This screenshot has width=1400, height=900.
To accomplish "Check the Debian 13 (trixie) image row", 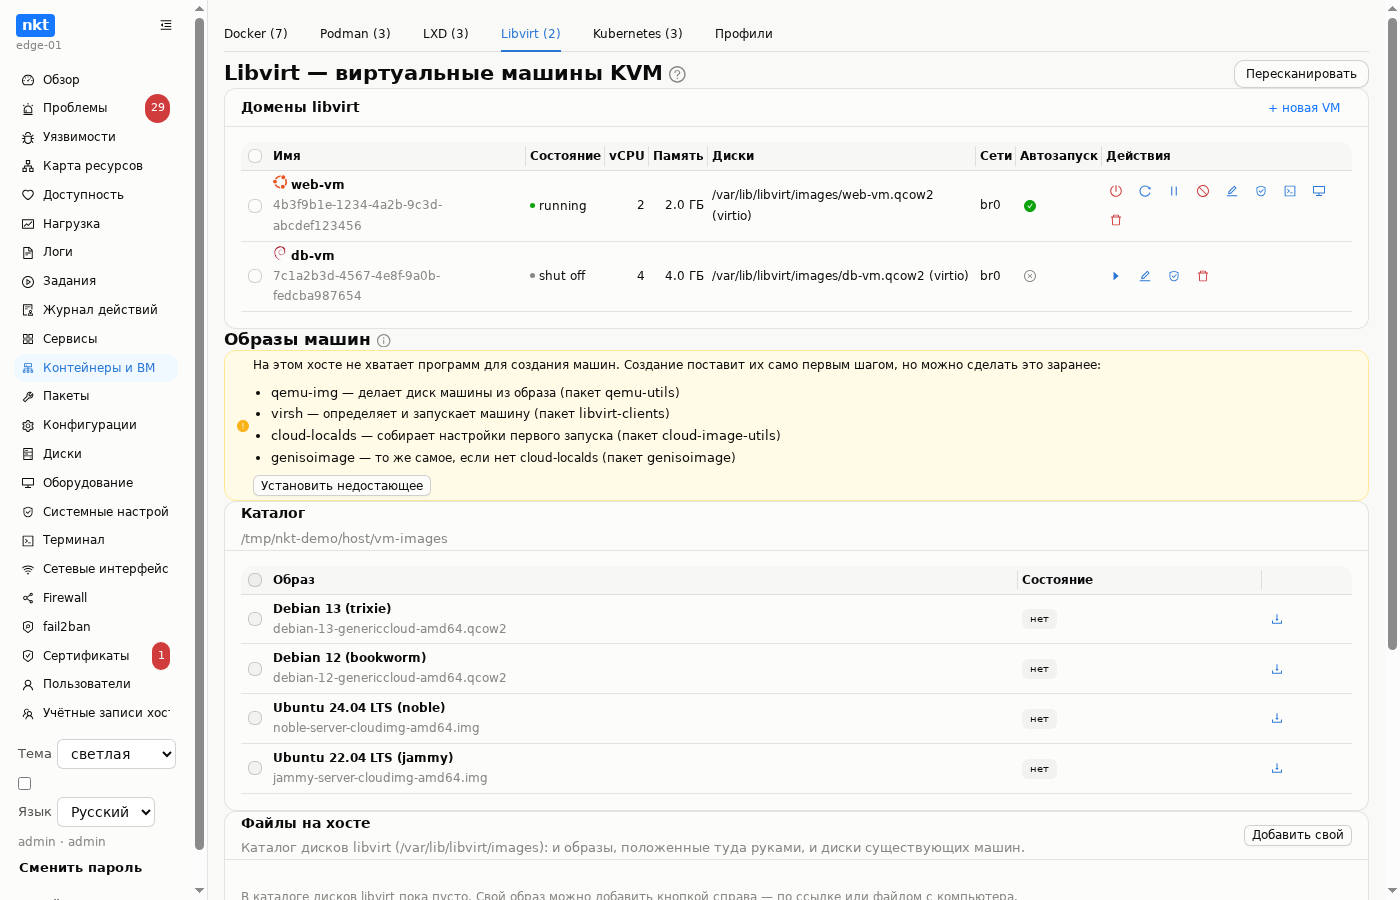I will click(x=255, y=619).
